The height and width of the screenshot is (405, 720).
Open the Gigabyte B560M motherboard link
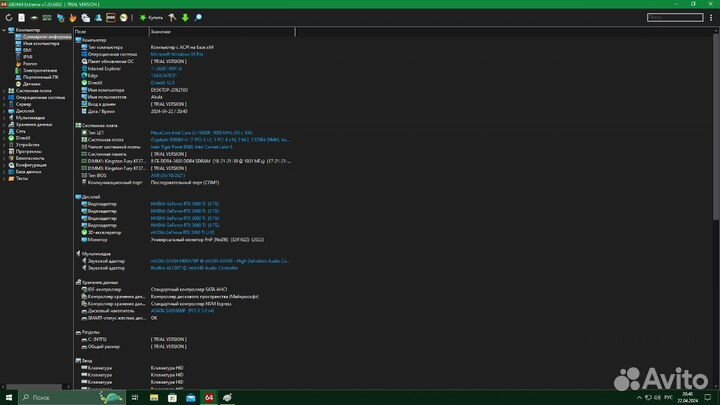coord(220,140)
